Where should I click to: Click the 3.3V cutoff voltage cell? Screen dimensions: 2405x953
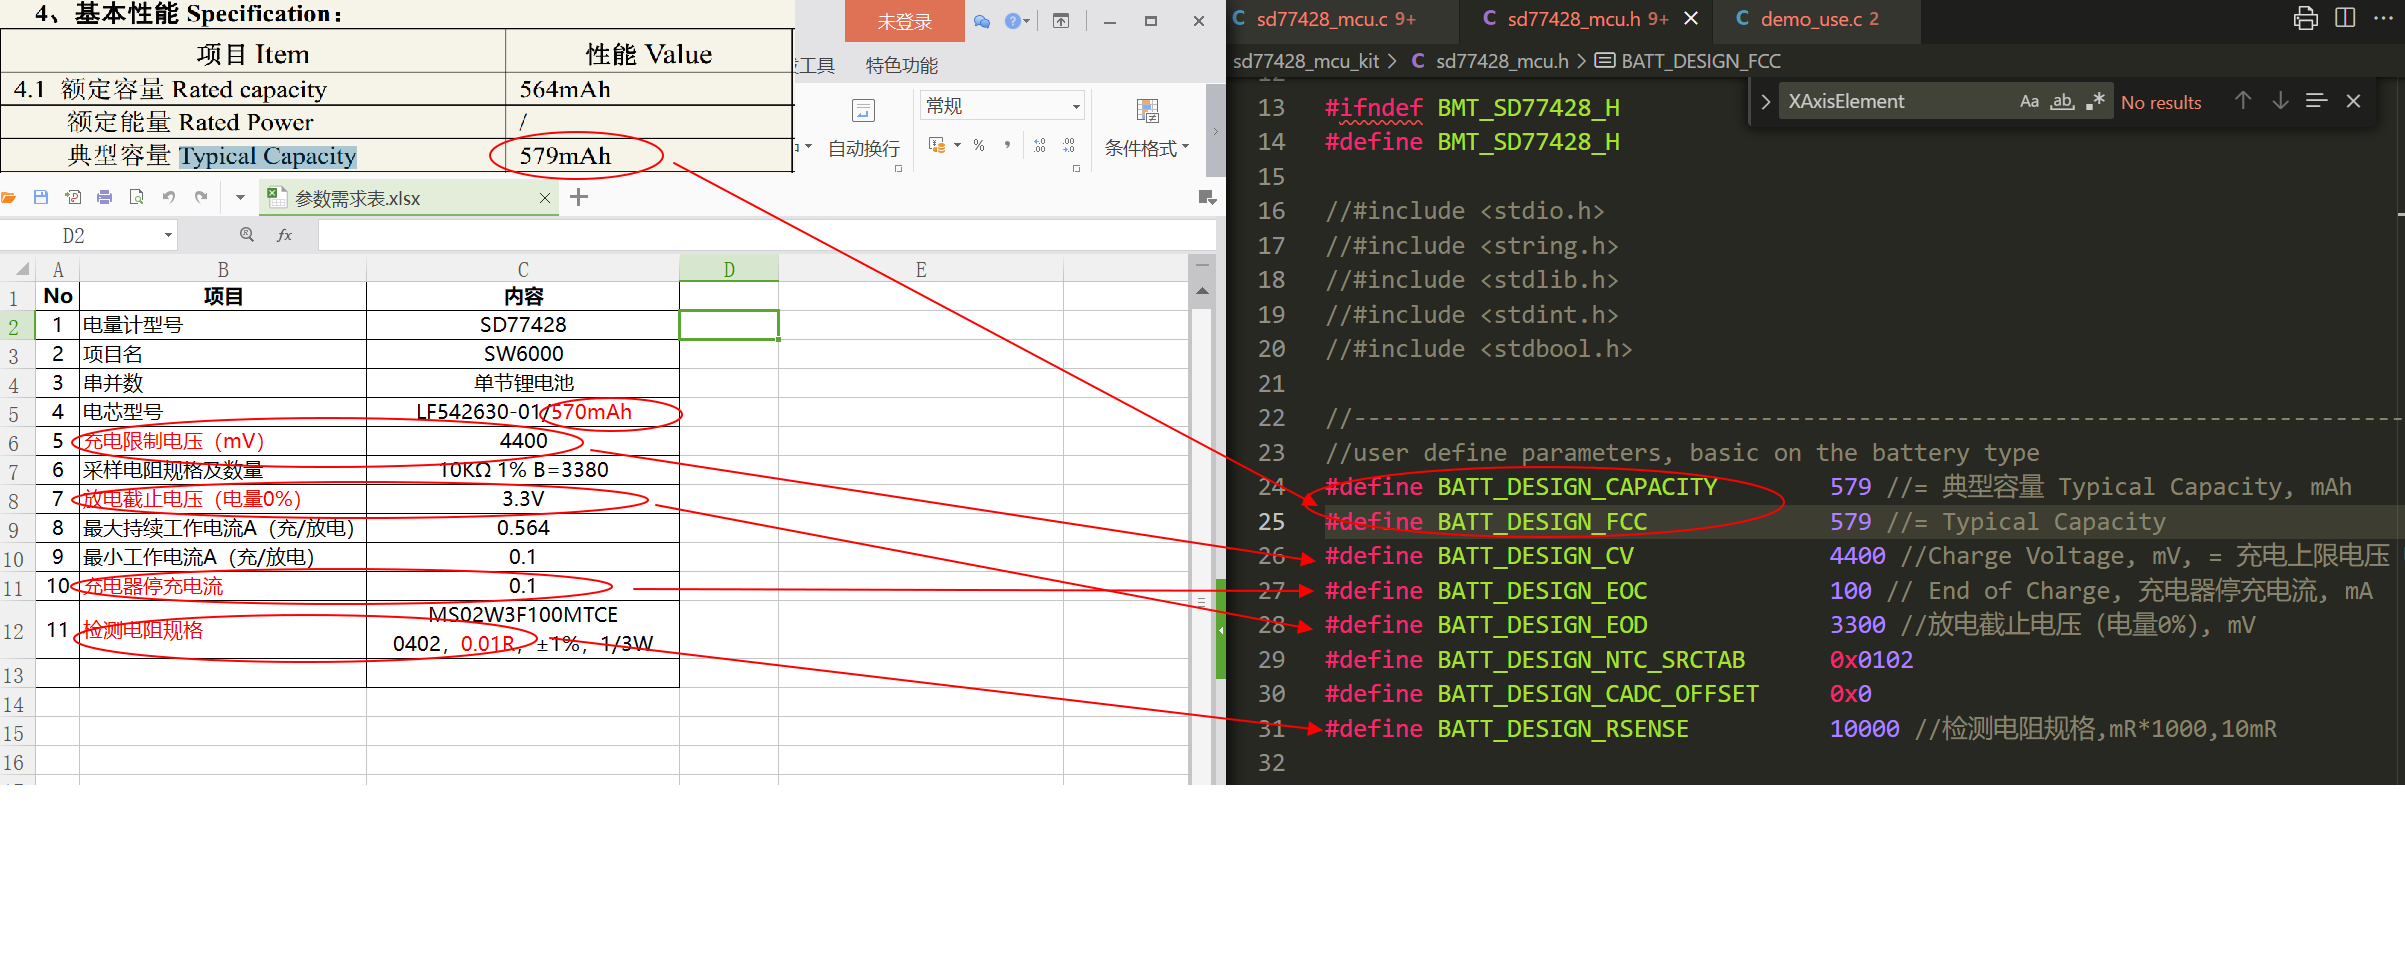523,499
